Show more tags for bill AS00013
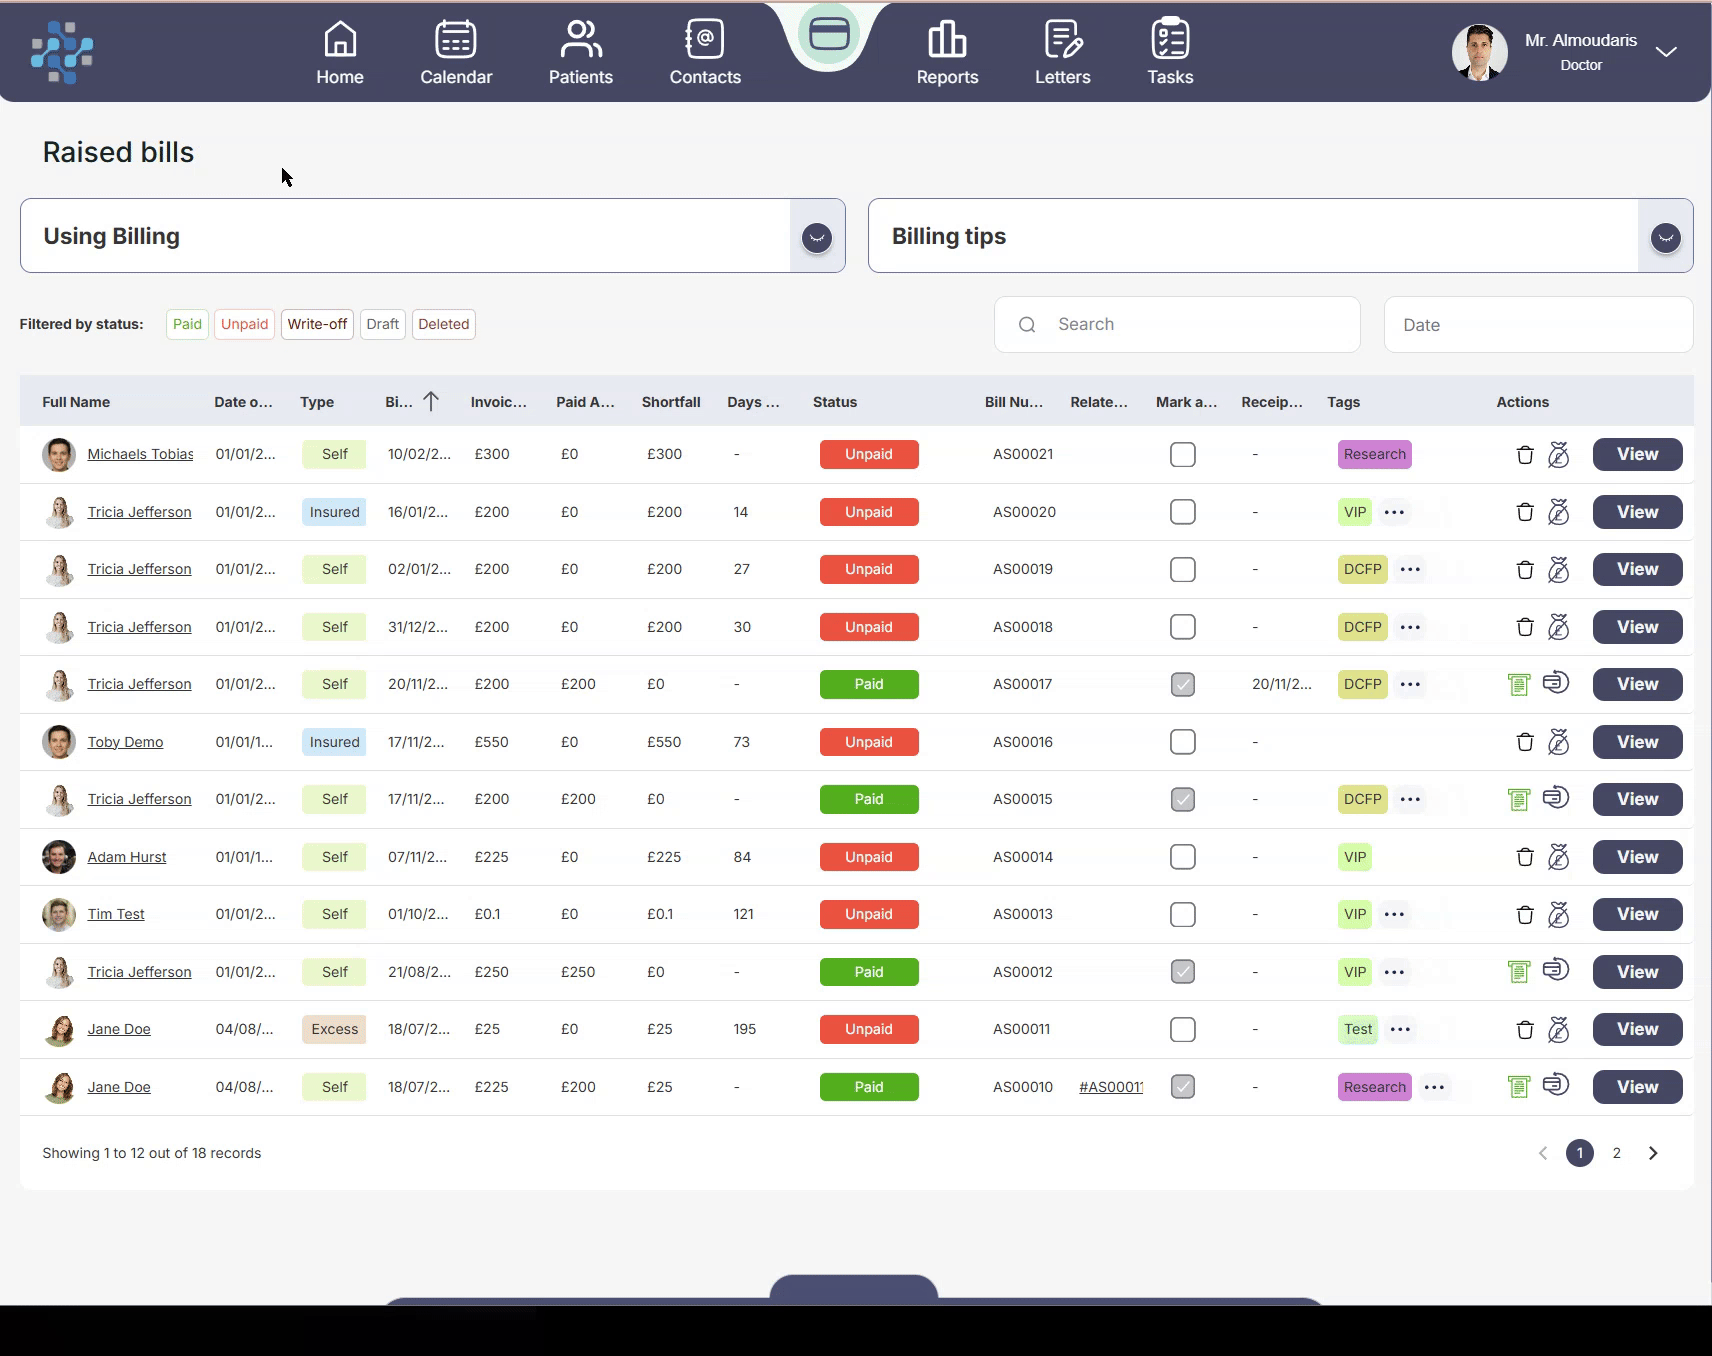 (1394, 914)
